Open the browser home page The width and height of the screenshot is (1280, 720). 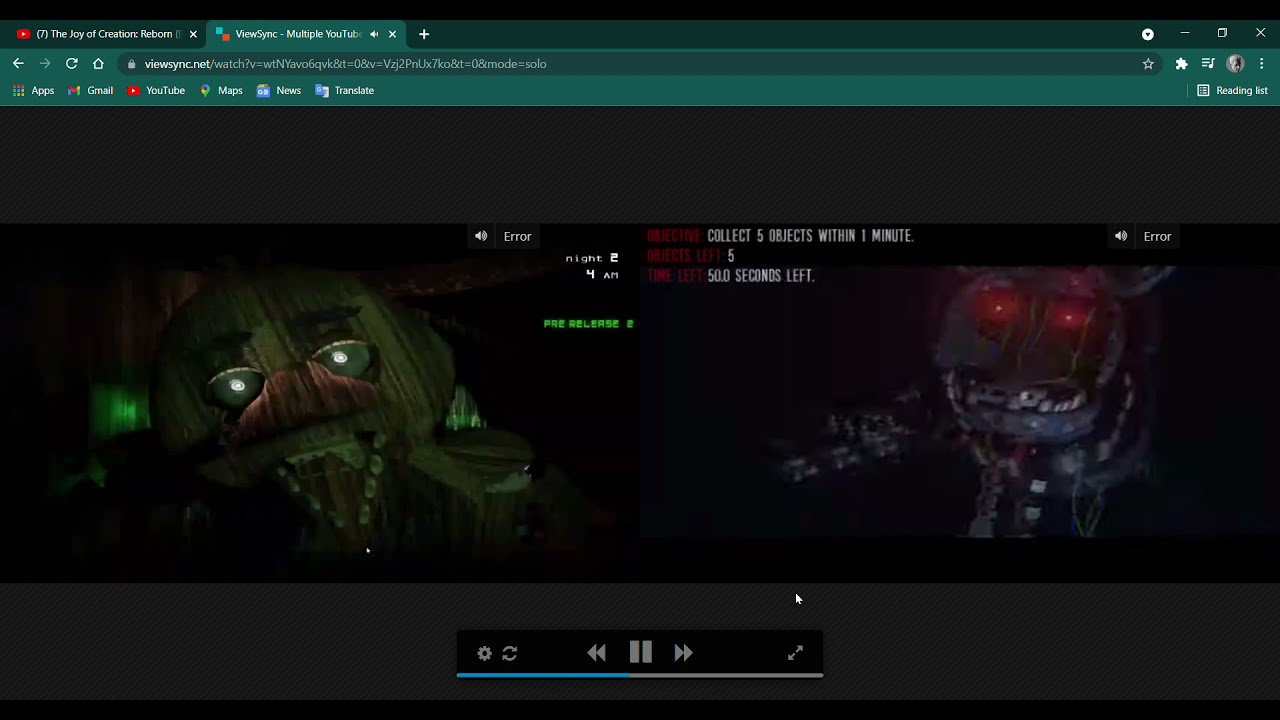(98, 63)
